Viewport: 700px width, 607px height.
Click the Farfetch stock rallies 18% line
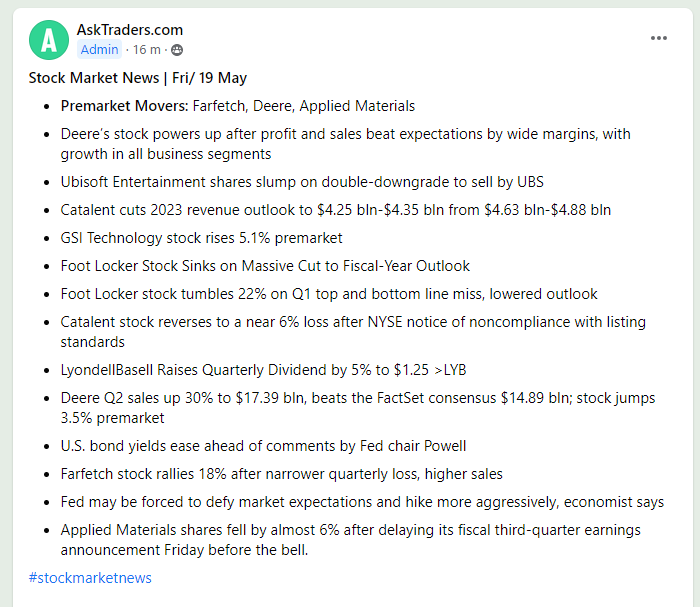pyautogui.click(x=281, y=474)
